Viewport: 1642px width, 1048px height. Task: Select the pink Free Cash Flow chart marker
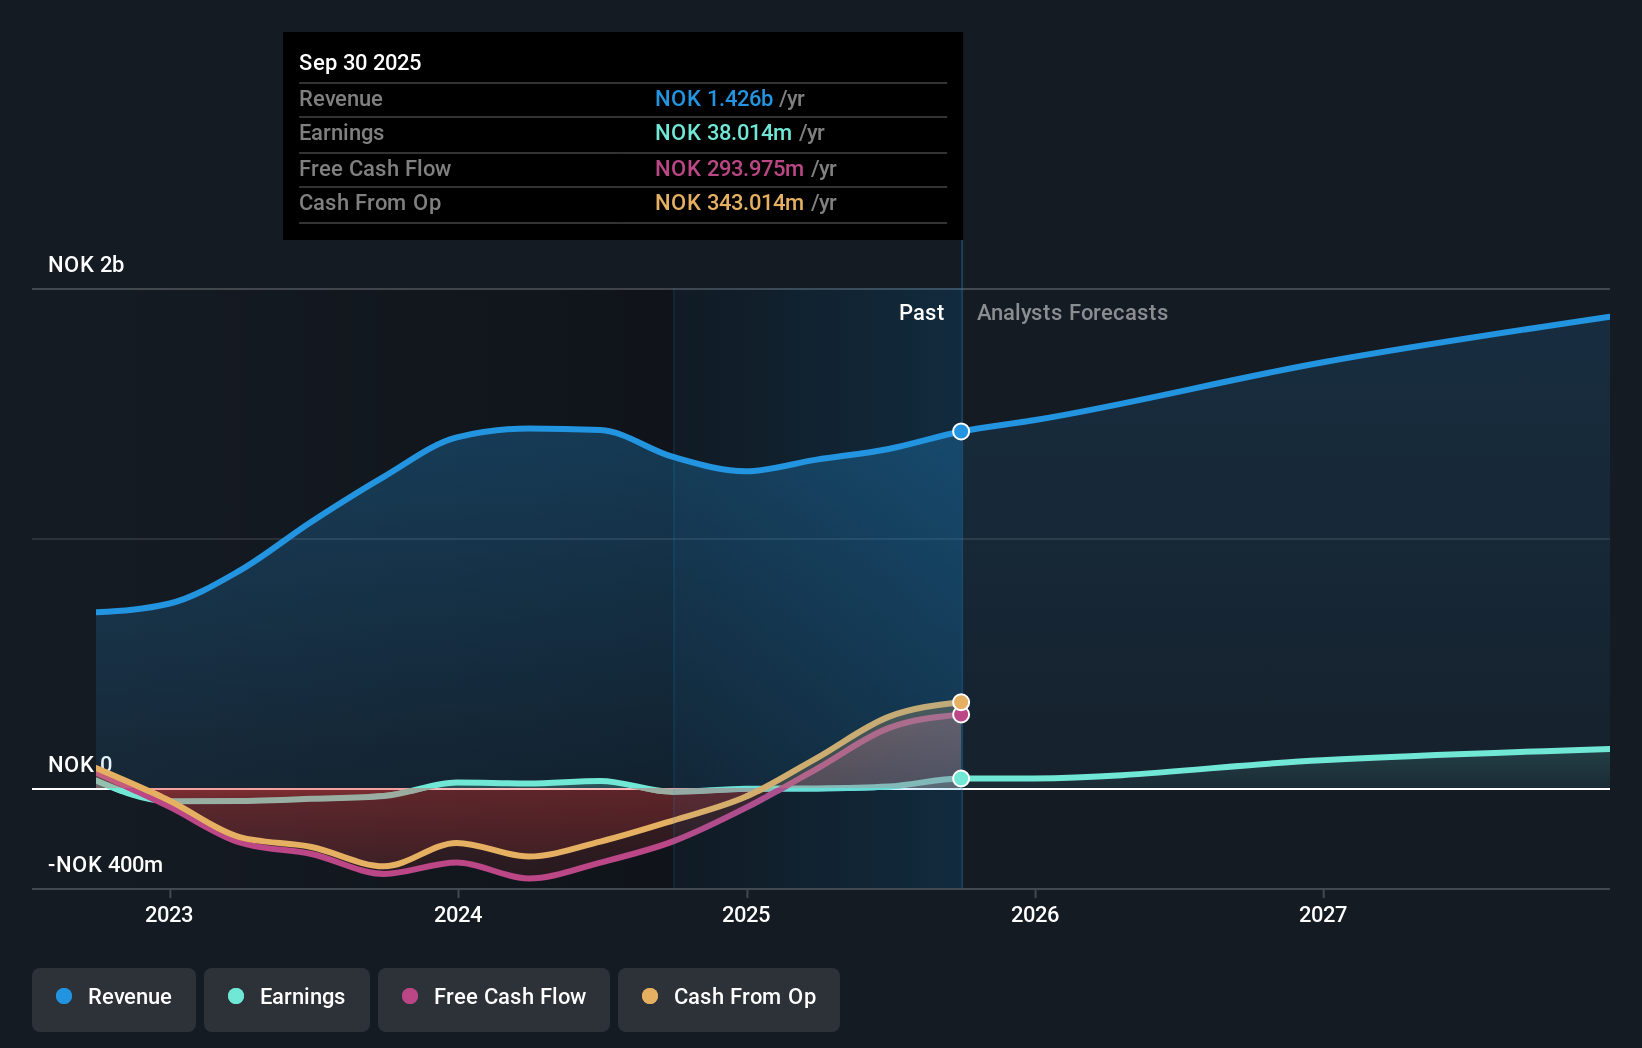(x=961, y=717)
